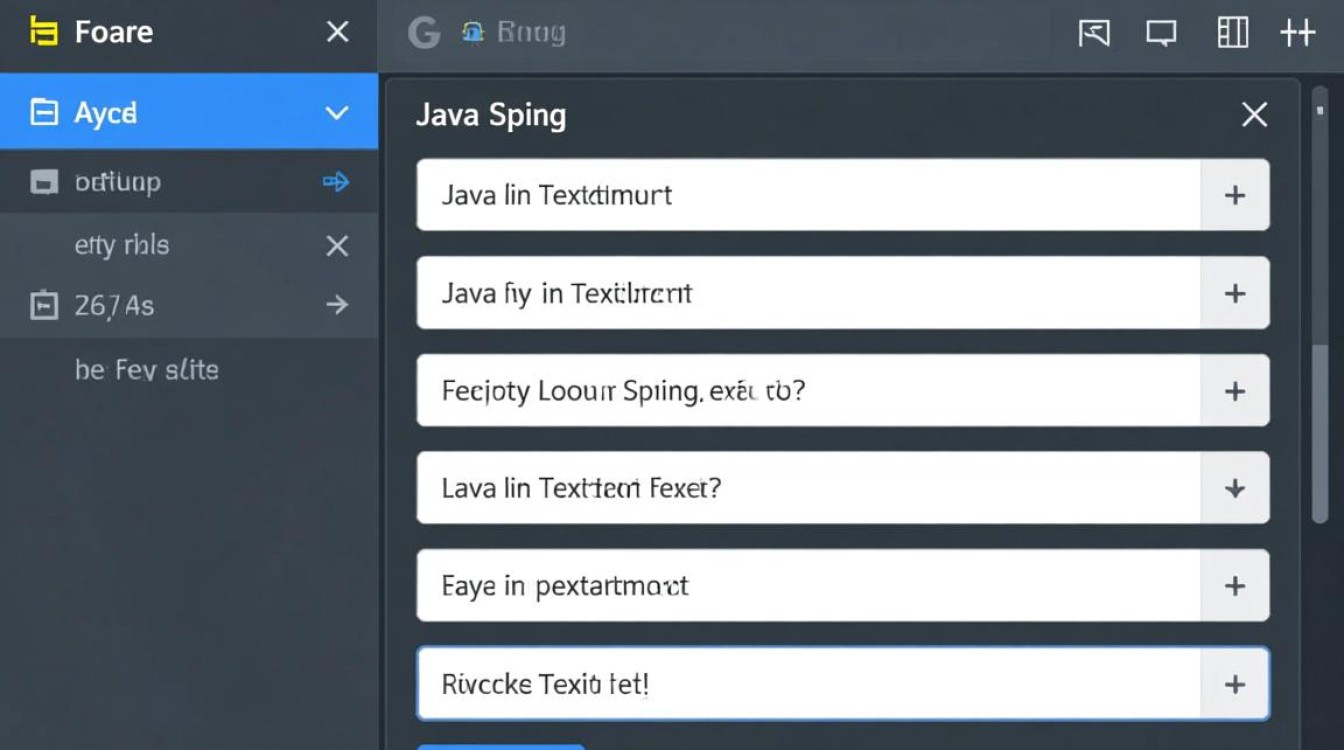Open the column layout icon in toolbar
The width and height of the screenshot is (1344, 750).
coord(1232,33)
